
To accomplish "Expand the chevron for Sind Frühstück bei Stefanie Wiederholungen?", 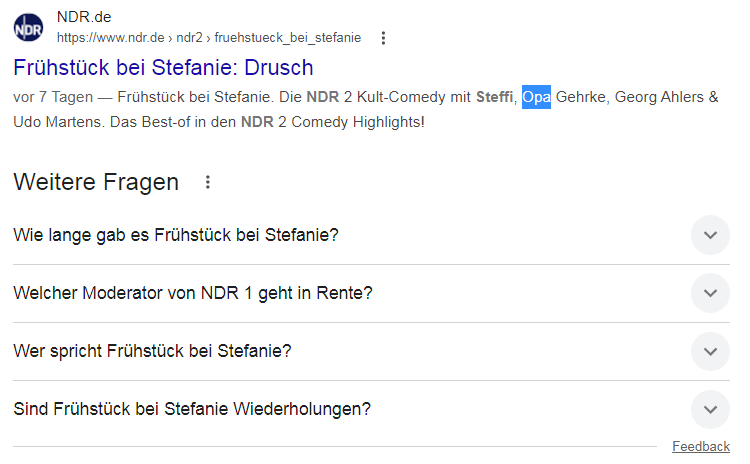I will [x=710, y=409].
